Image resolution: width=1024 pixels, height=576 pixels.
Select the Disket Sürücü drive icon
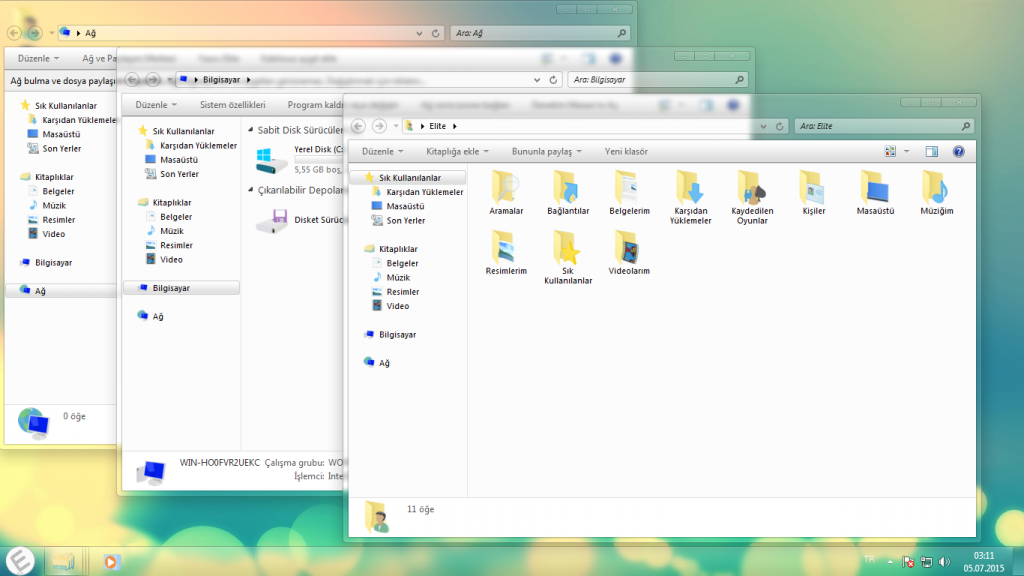(272, 221)
